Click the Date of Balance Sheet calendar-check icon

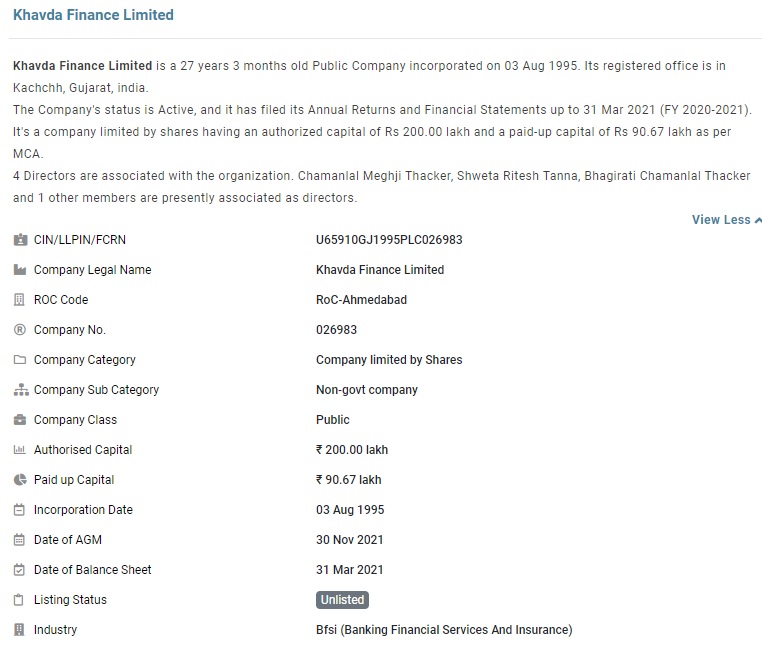(20, 570)
